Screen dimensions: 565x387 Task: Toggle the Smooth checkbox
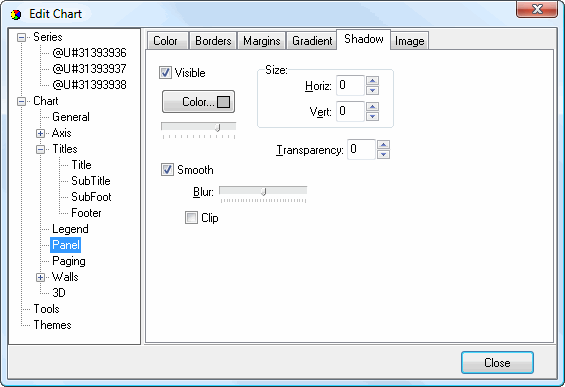click(167, 169)
